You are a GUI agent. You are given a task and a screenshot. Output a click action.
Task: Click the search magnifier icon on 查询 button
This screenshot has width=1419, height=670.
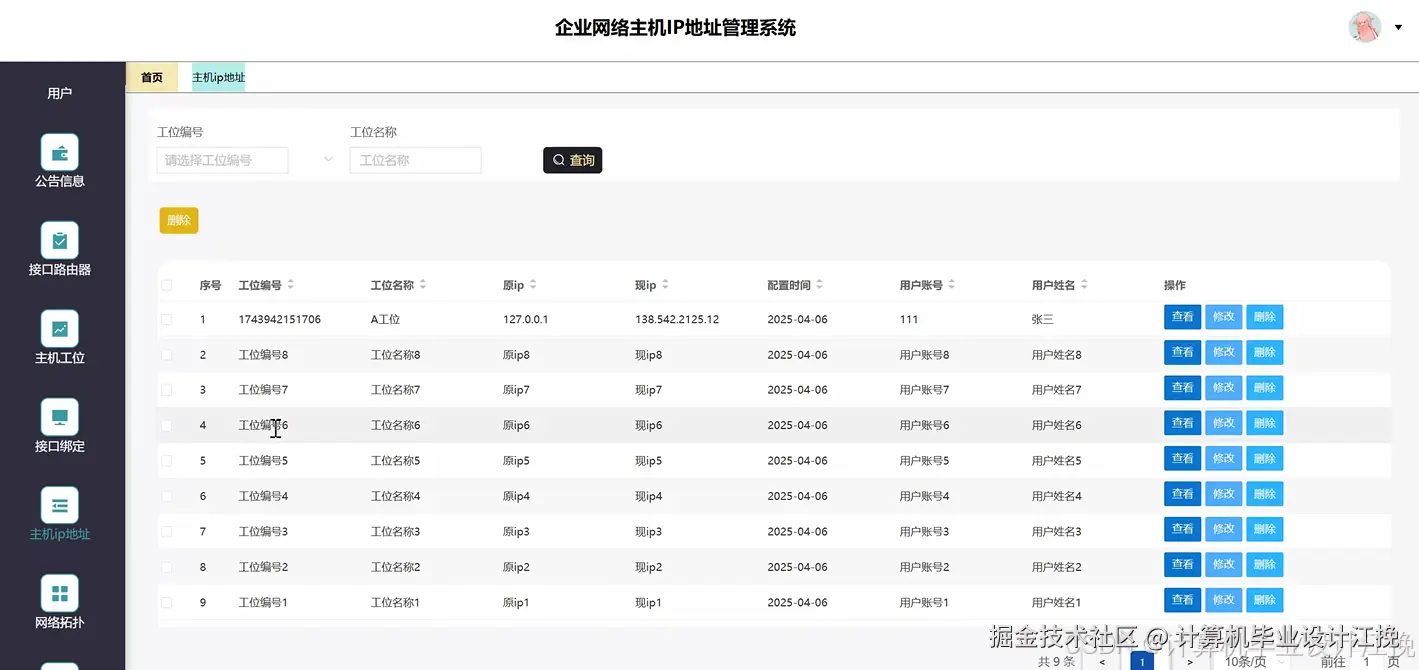click(559, 159)
